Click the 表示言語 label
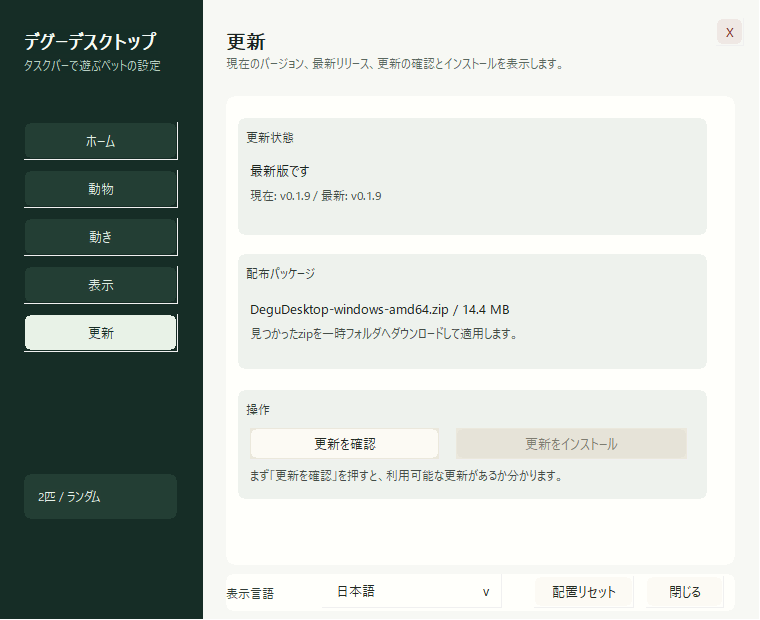This screenshot has width=760, height=620. [x=250, y=594]
